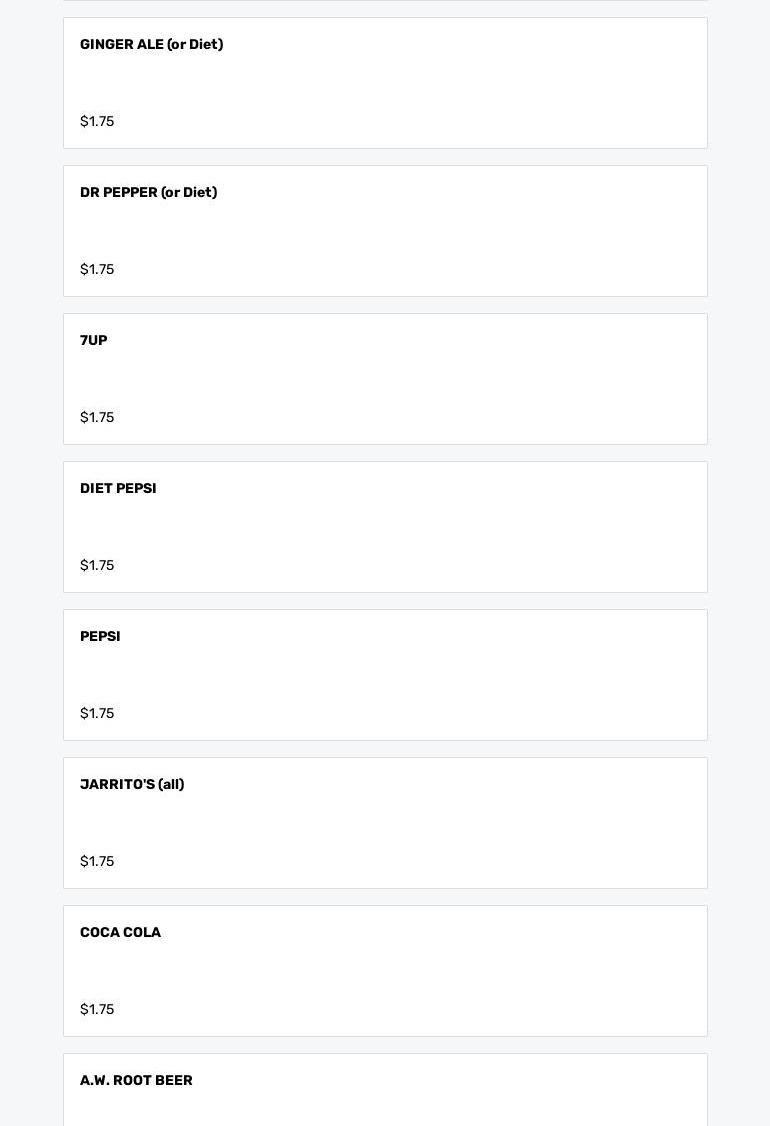Click the $1.75 price in Pepsi card
The image size is (770, 1126).
(97, 714)
